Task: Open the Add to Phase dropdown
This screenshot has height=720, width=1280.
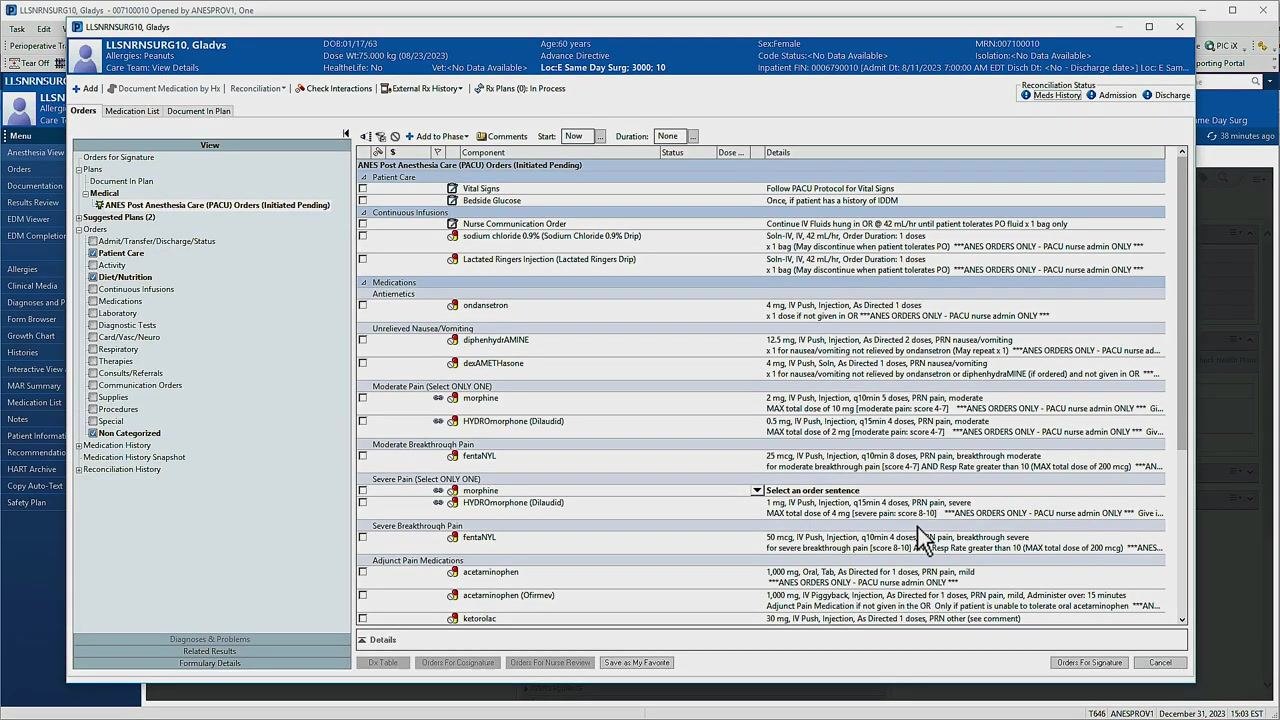Action: [x=437, y=137]
